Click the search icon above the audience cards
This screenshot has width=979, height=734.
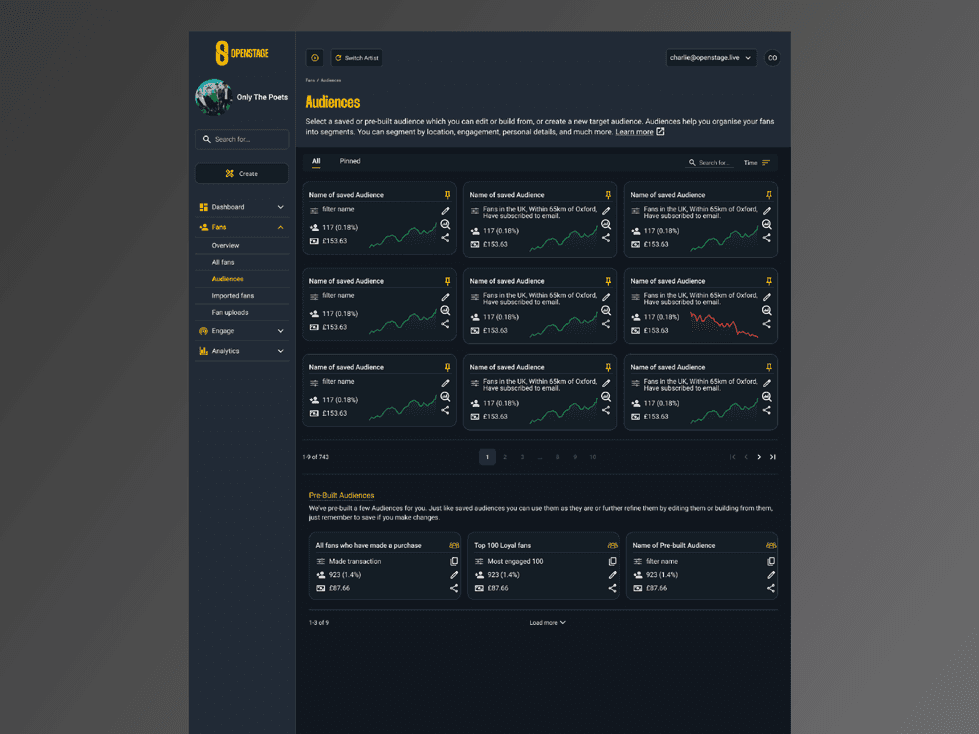(x=692, y=161)
